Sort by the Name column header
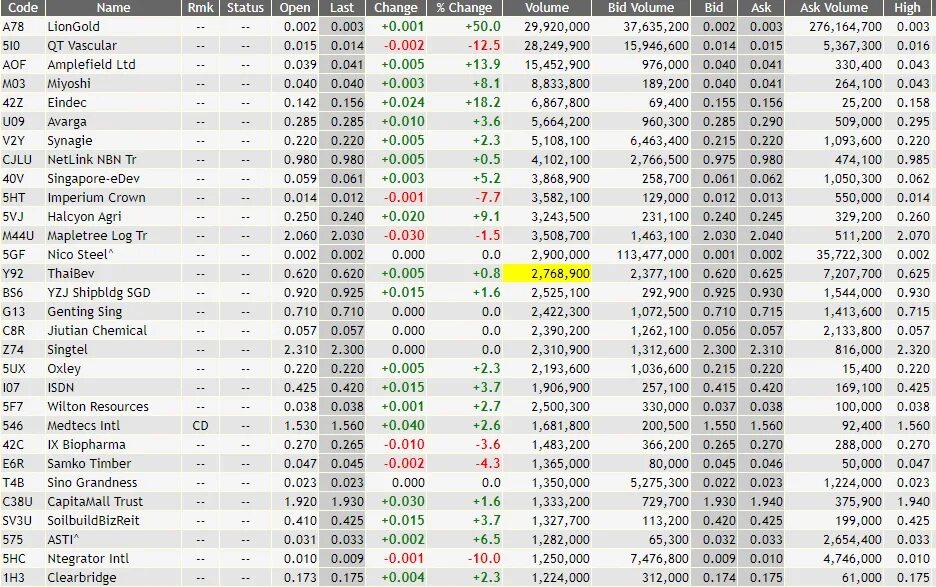 coord(113,8)
